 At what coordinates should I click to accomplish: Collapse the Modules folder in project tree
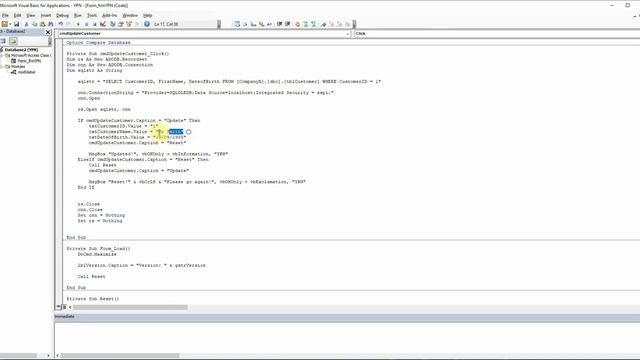click(x=2, y=66)
